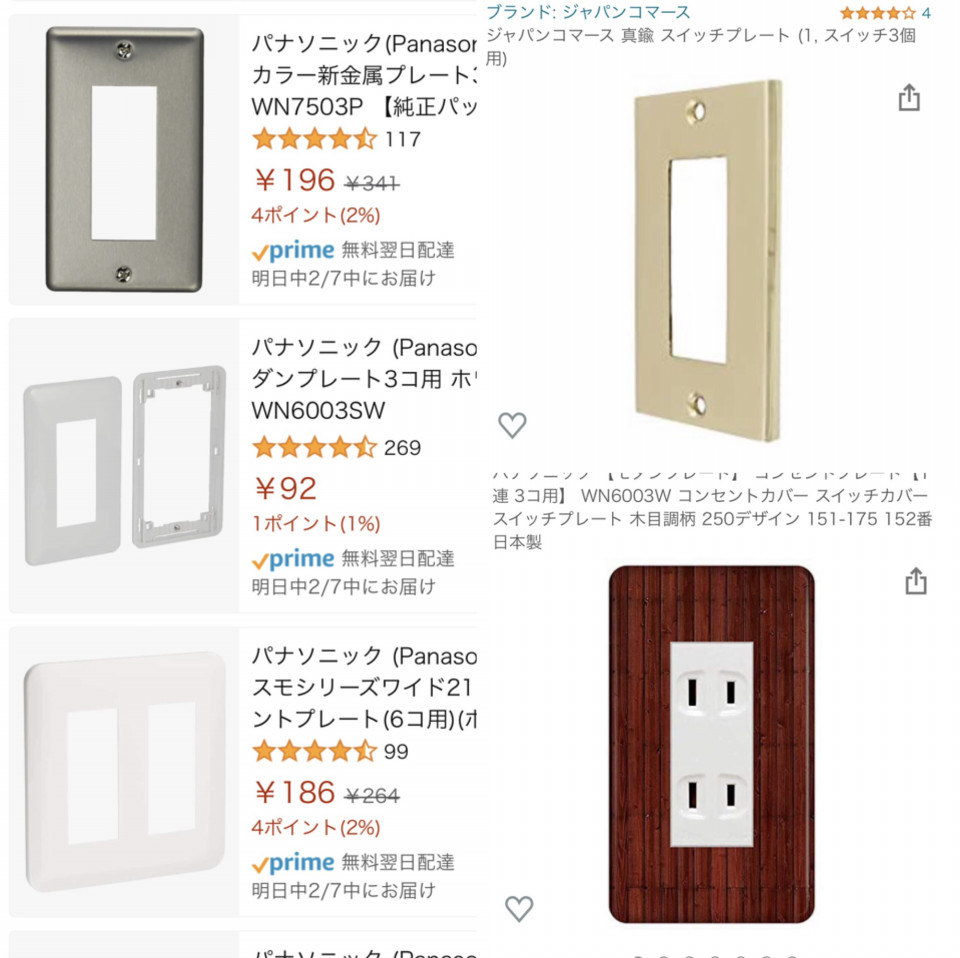Viewport: 960px width, 958px height.
Task: Click the ¥186 price
Action: pyautogui.click(x=294, y=792)
